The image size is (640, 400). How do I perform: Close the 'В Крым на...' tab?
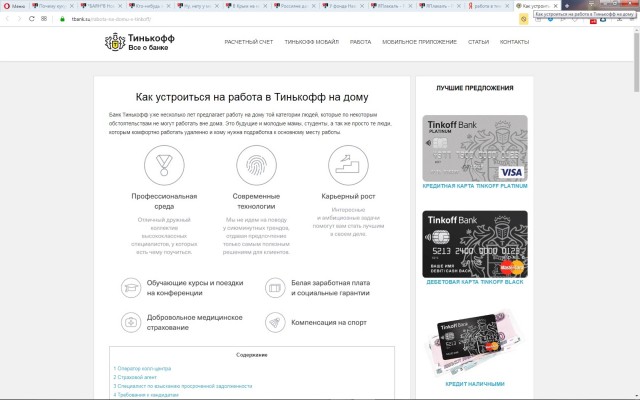tap(265, 6)
